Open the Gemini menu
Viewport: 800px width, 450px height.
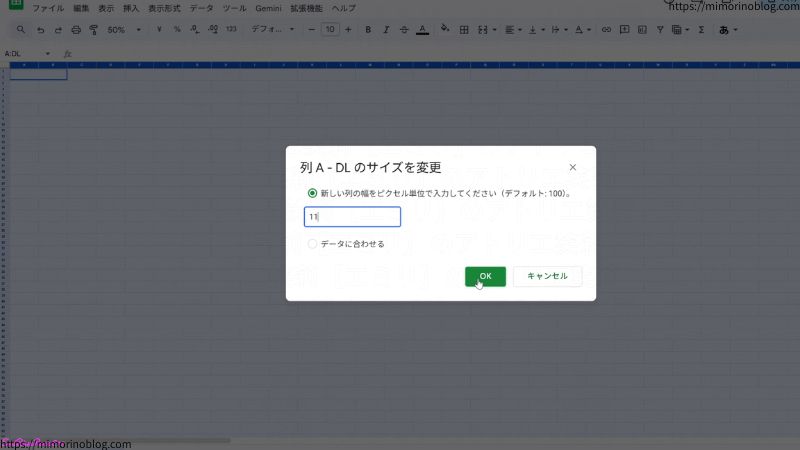pyautogui.click(x=268, y=8)
